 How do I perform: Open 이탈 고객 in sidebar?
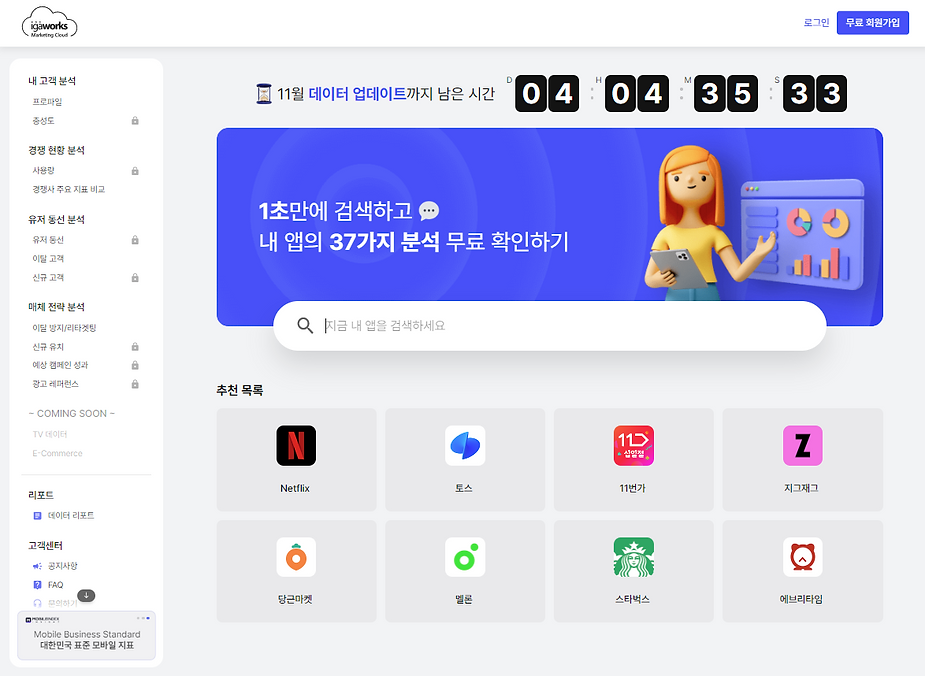48,258
